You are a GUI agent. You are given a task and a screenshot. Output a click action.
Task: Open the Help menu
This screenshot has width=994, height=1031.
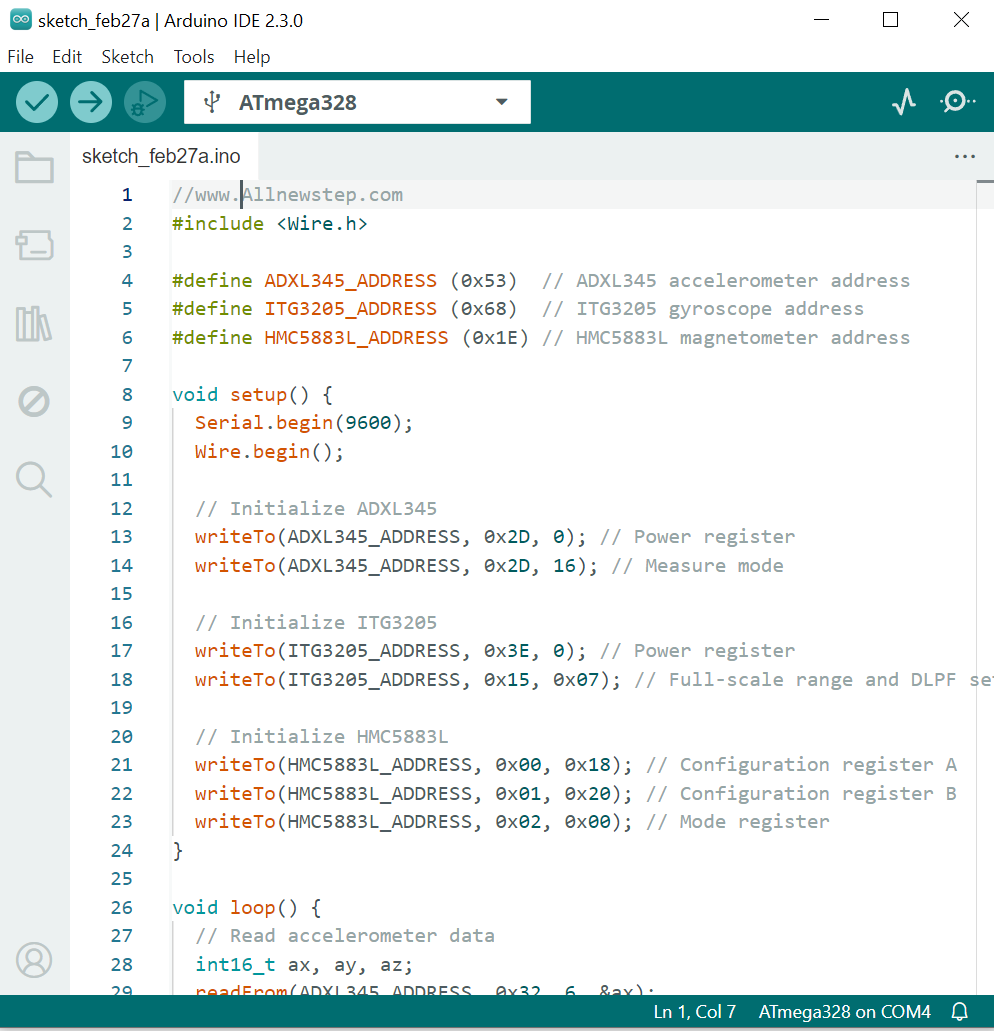coord(252,57)
